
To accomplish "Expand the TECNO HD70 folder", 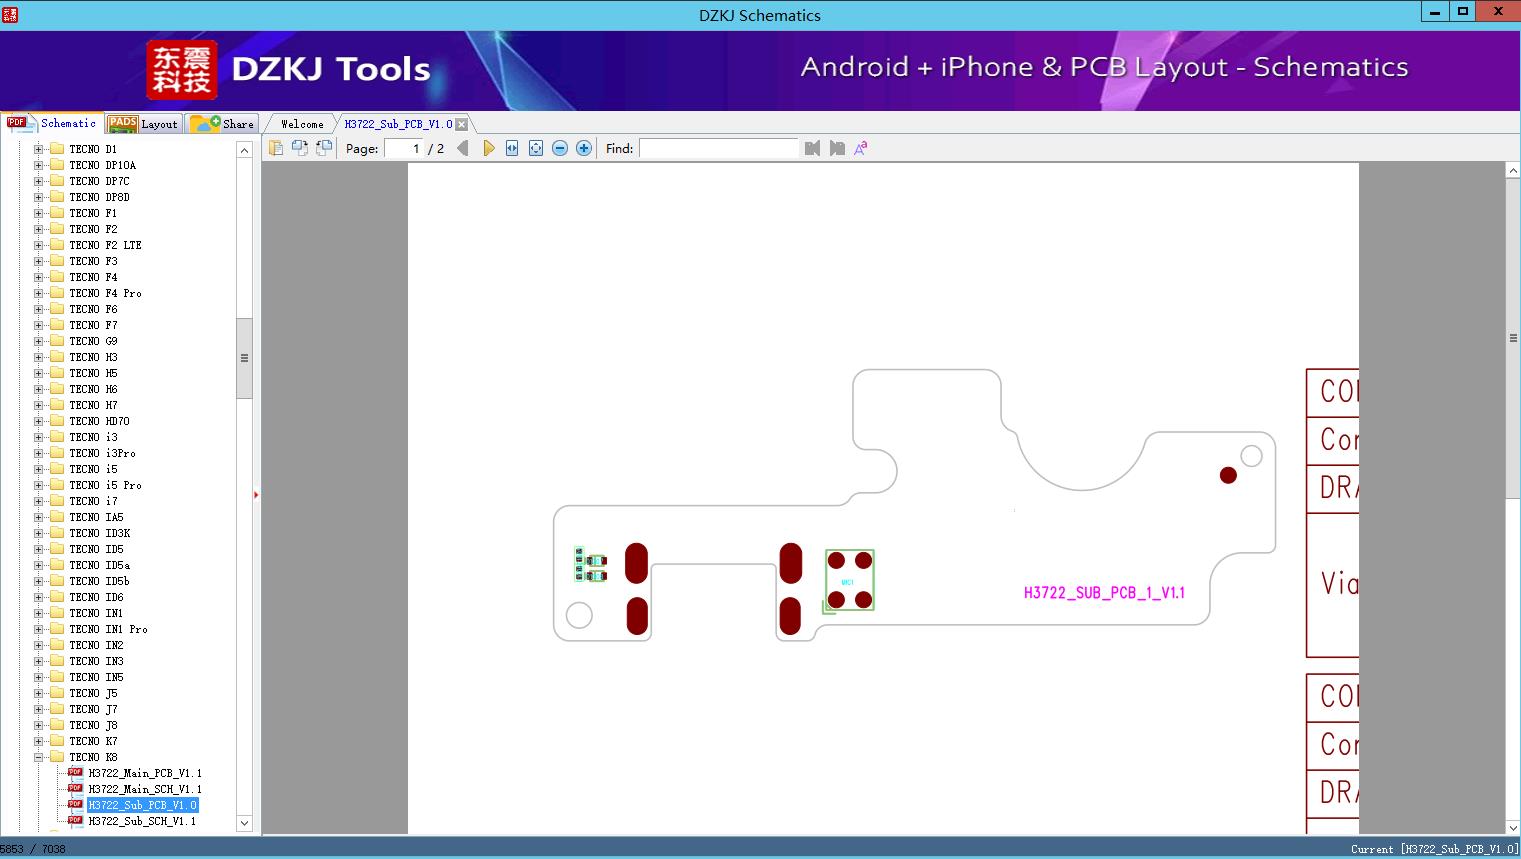I will (39, 421).
